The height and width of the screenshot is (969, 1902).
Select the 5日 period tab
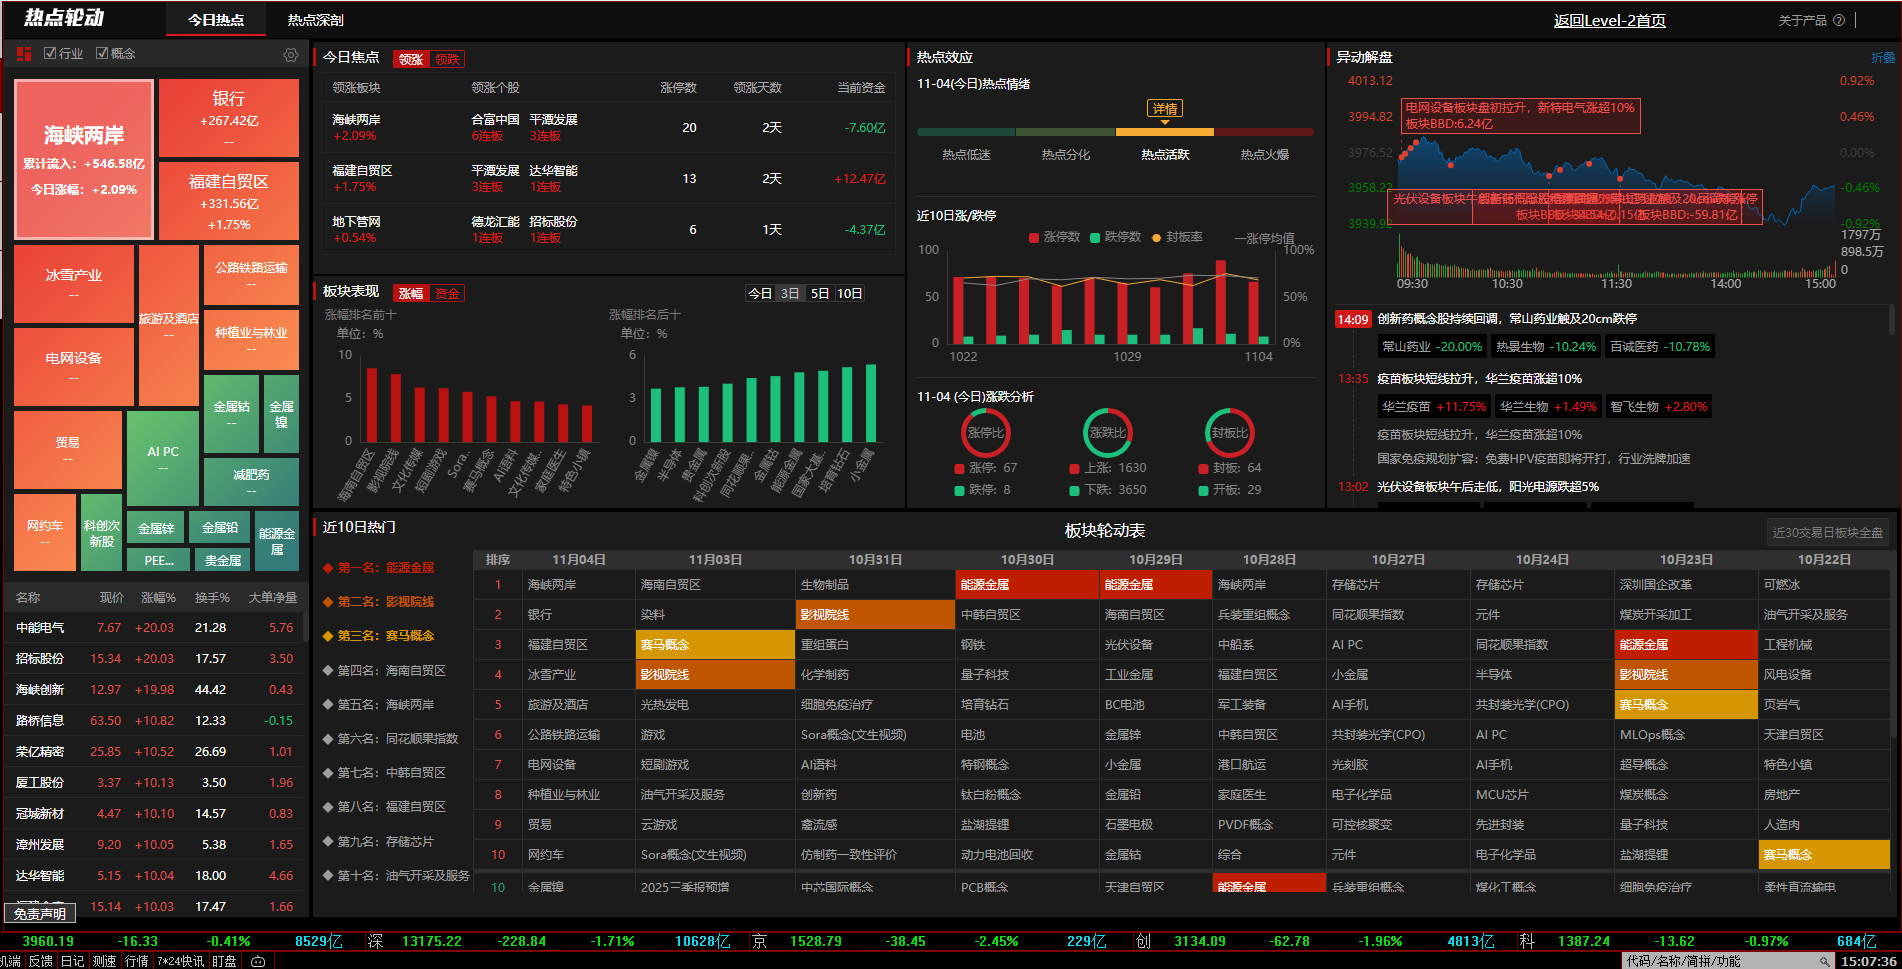point(820,294)
